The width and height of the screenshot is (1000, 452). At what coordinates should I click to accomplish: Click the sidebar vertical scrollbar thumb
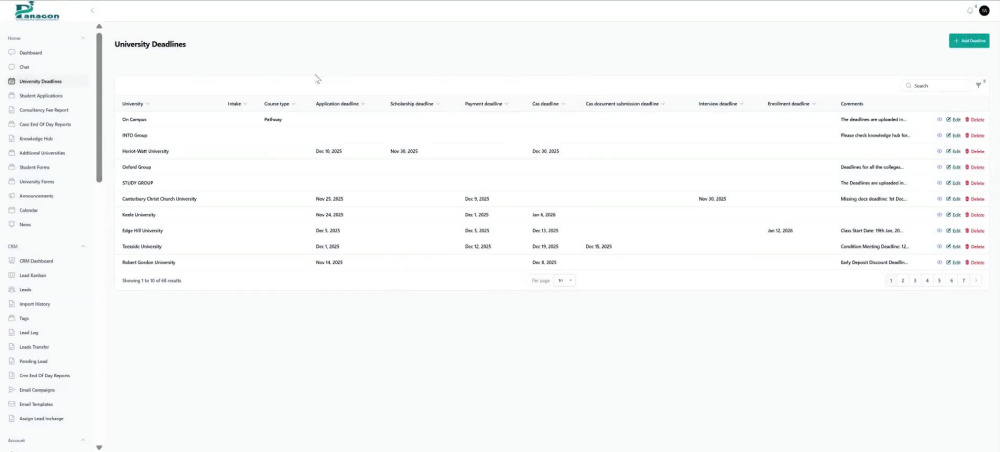point(99,107)
